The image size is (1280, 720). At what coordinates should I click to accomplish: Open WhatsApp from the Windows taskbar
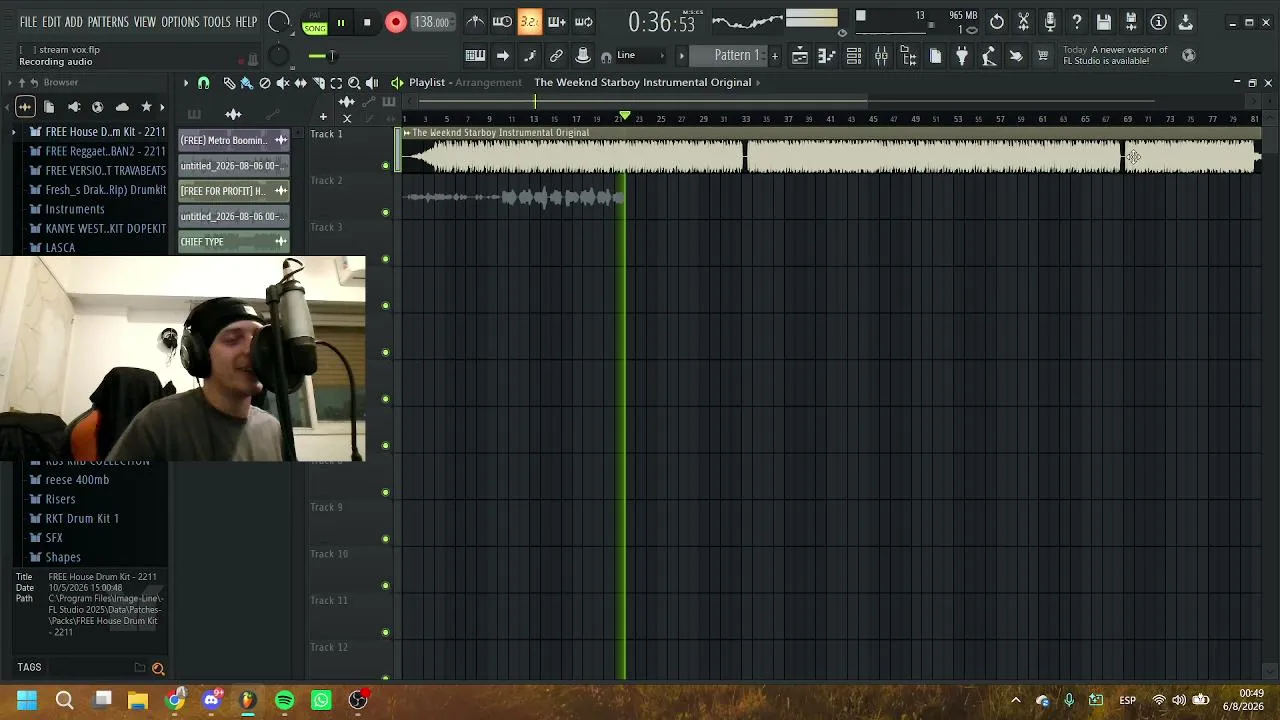pyautogui.click(x=321, y=700)
